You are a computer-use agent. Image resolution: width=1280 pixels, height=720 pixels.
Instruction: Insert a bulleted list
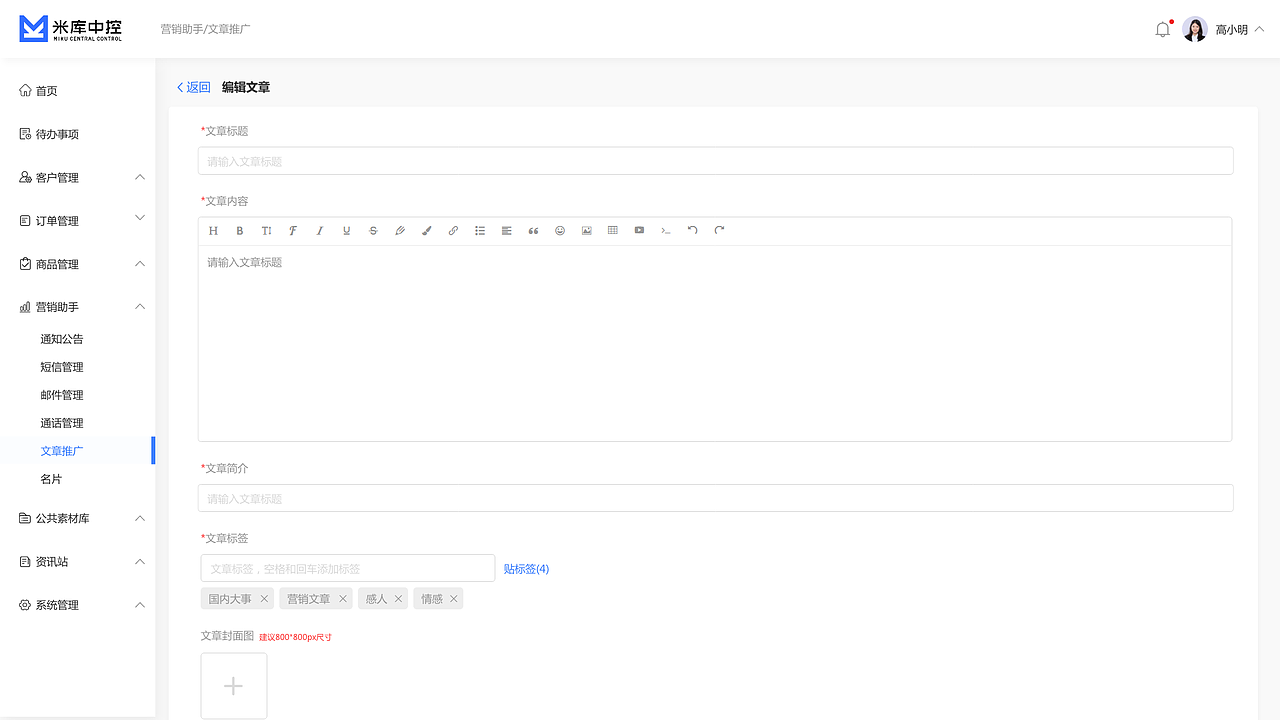tap(480, 231)
